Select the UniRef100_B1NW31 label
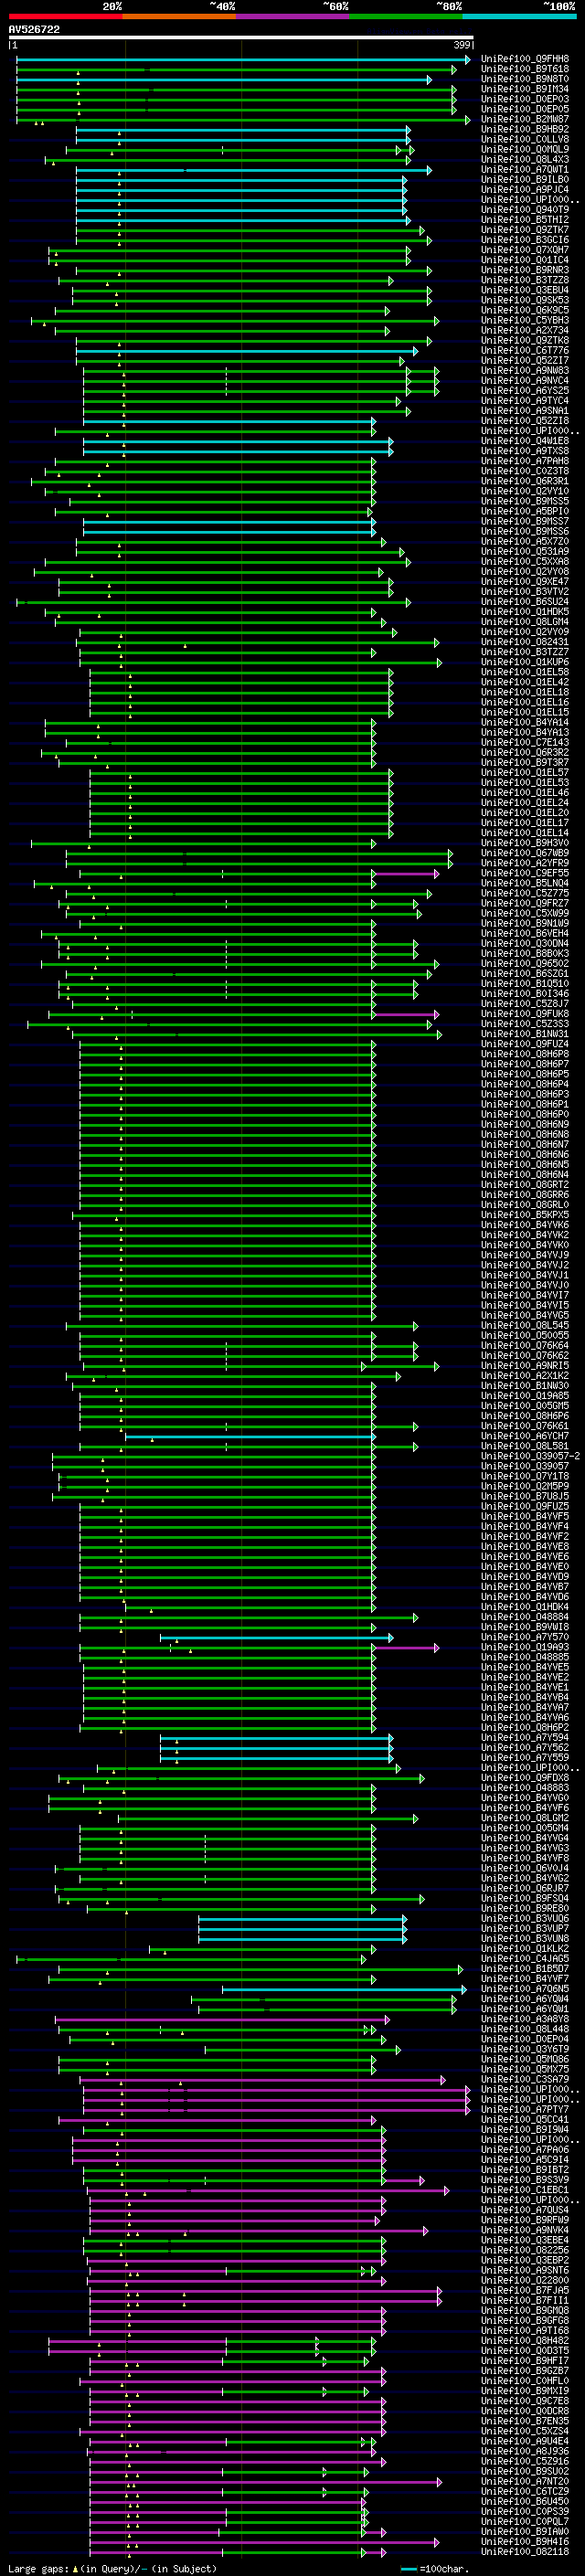The image size is (585, 2576). (525, 1034)
